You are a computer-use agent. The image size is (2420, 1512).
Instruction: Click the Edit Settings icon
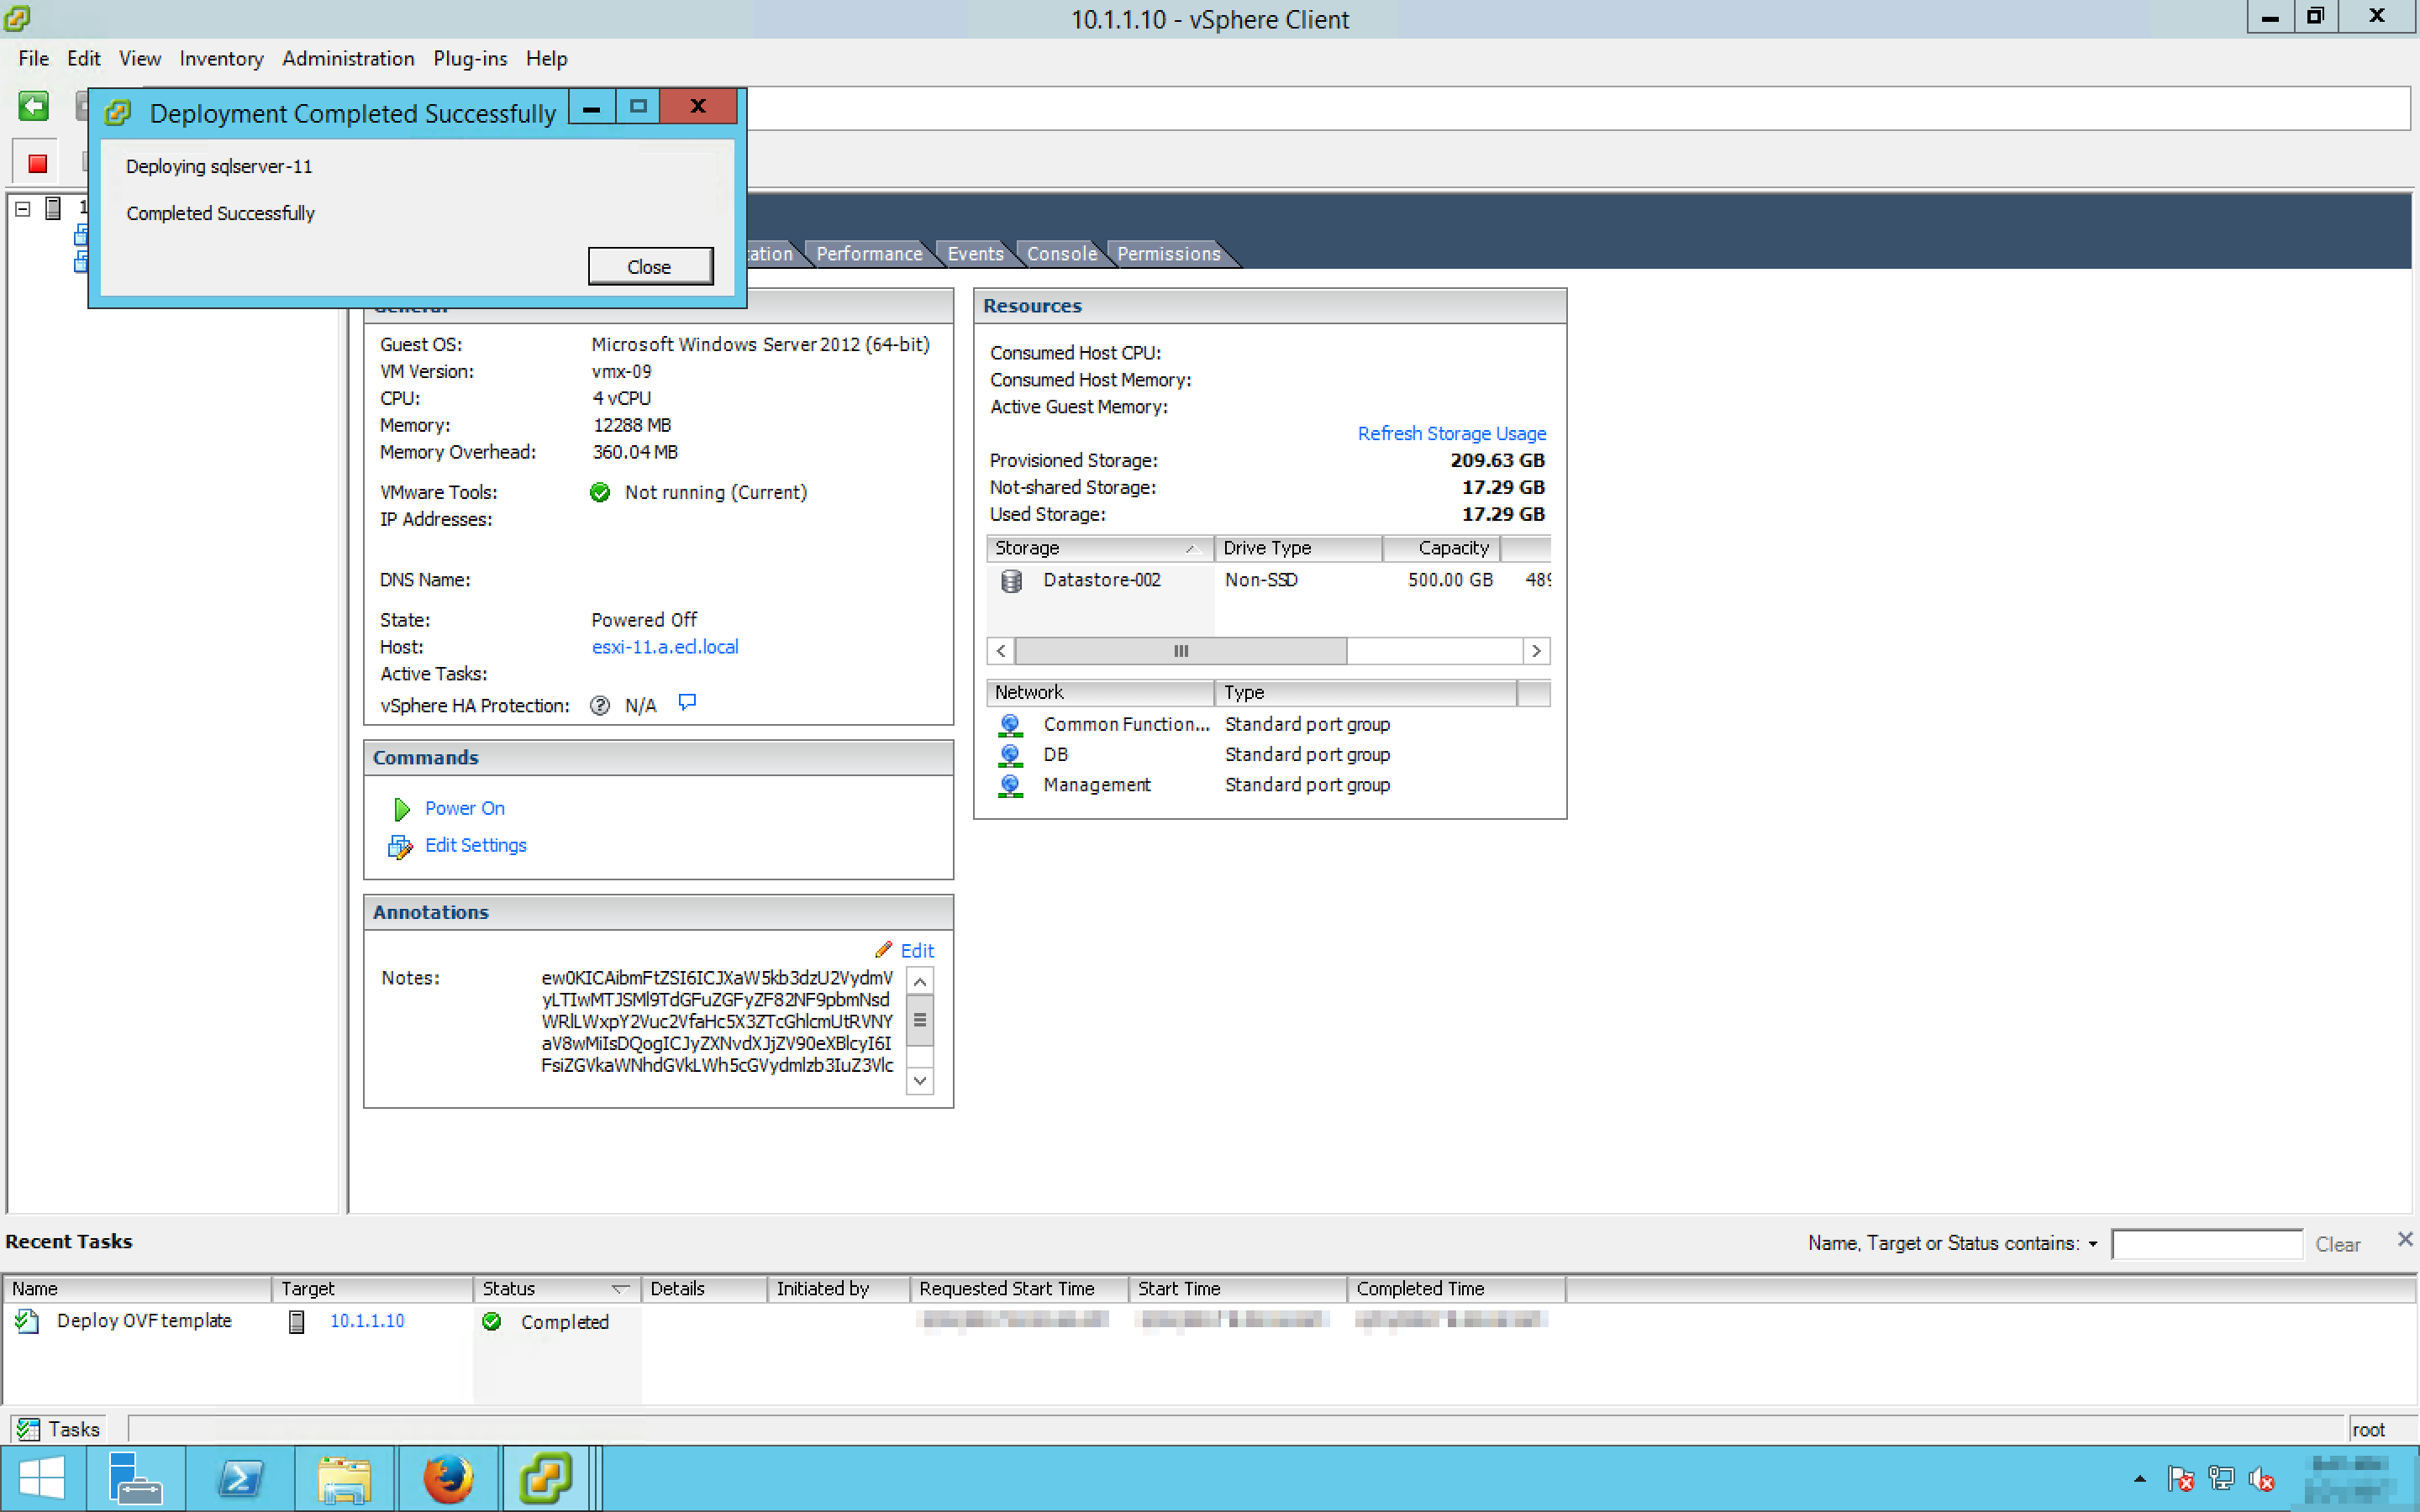pos(400,847)
